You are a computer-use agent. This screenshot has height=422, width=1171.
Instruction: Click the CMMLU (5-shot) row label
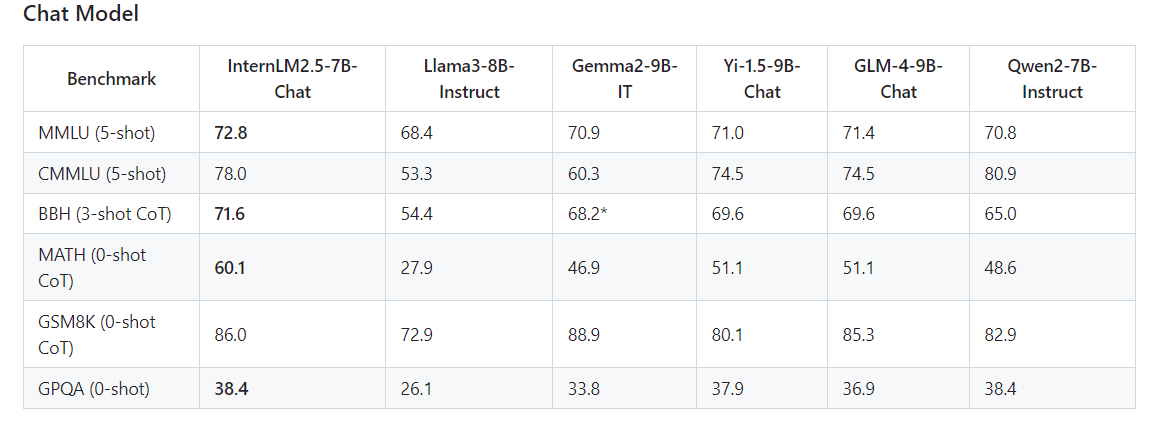[101, 173]
